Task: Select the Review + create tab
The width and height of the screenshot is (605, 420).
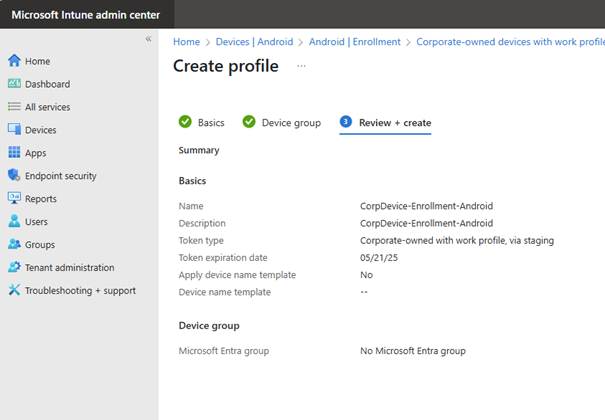Action: pos(385,123)
